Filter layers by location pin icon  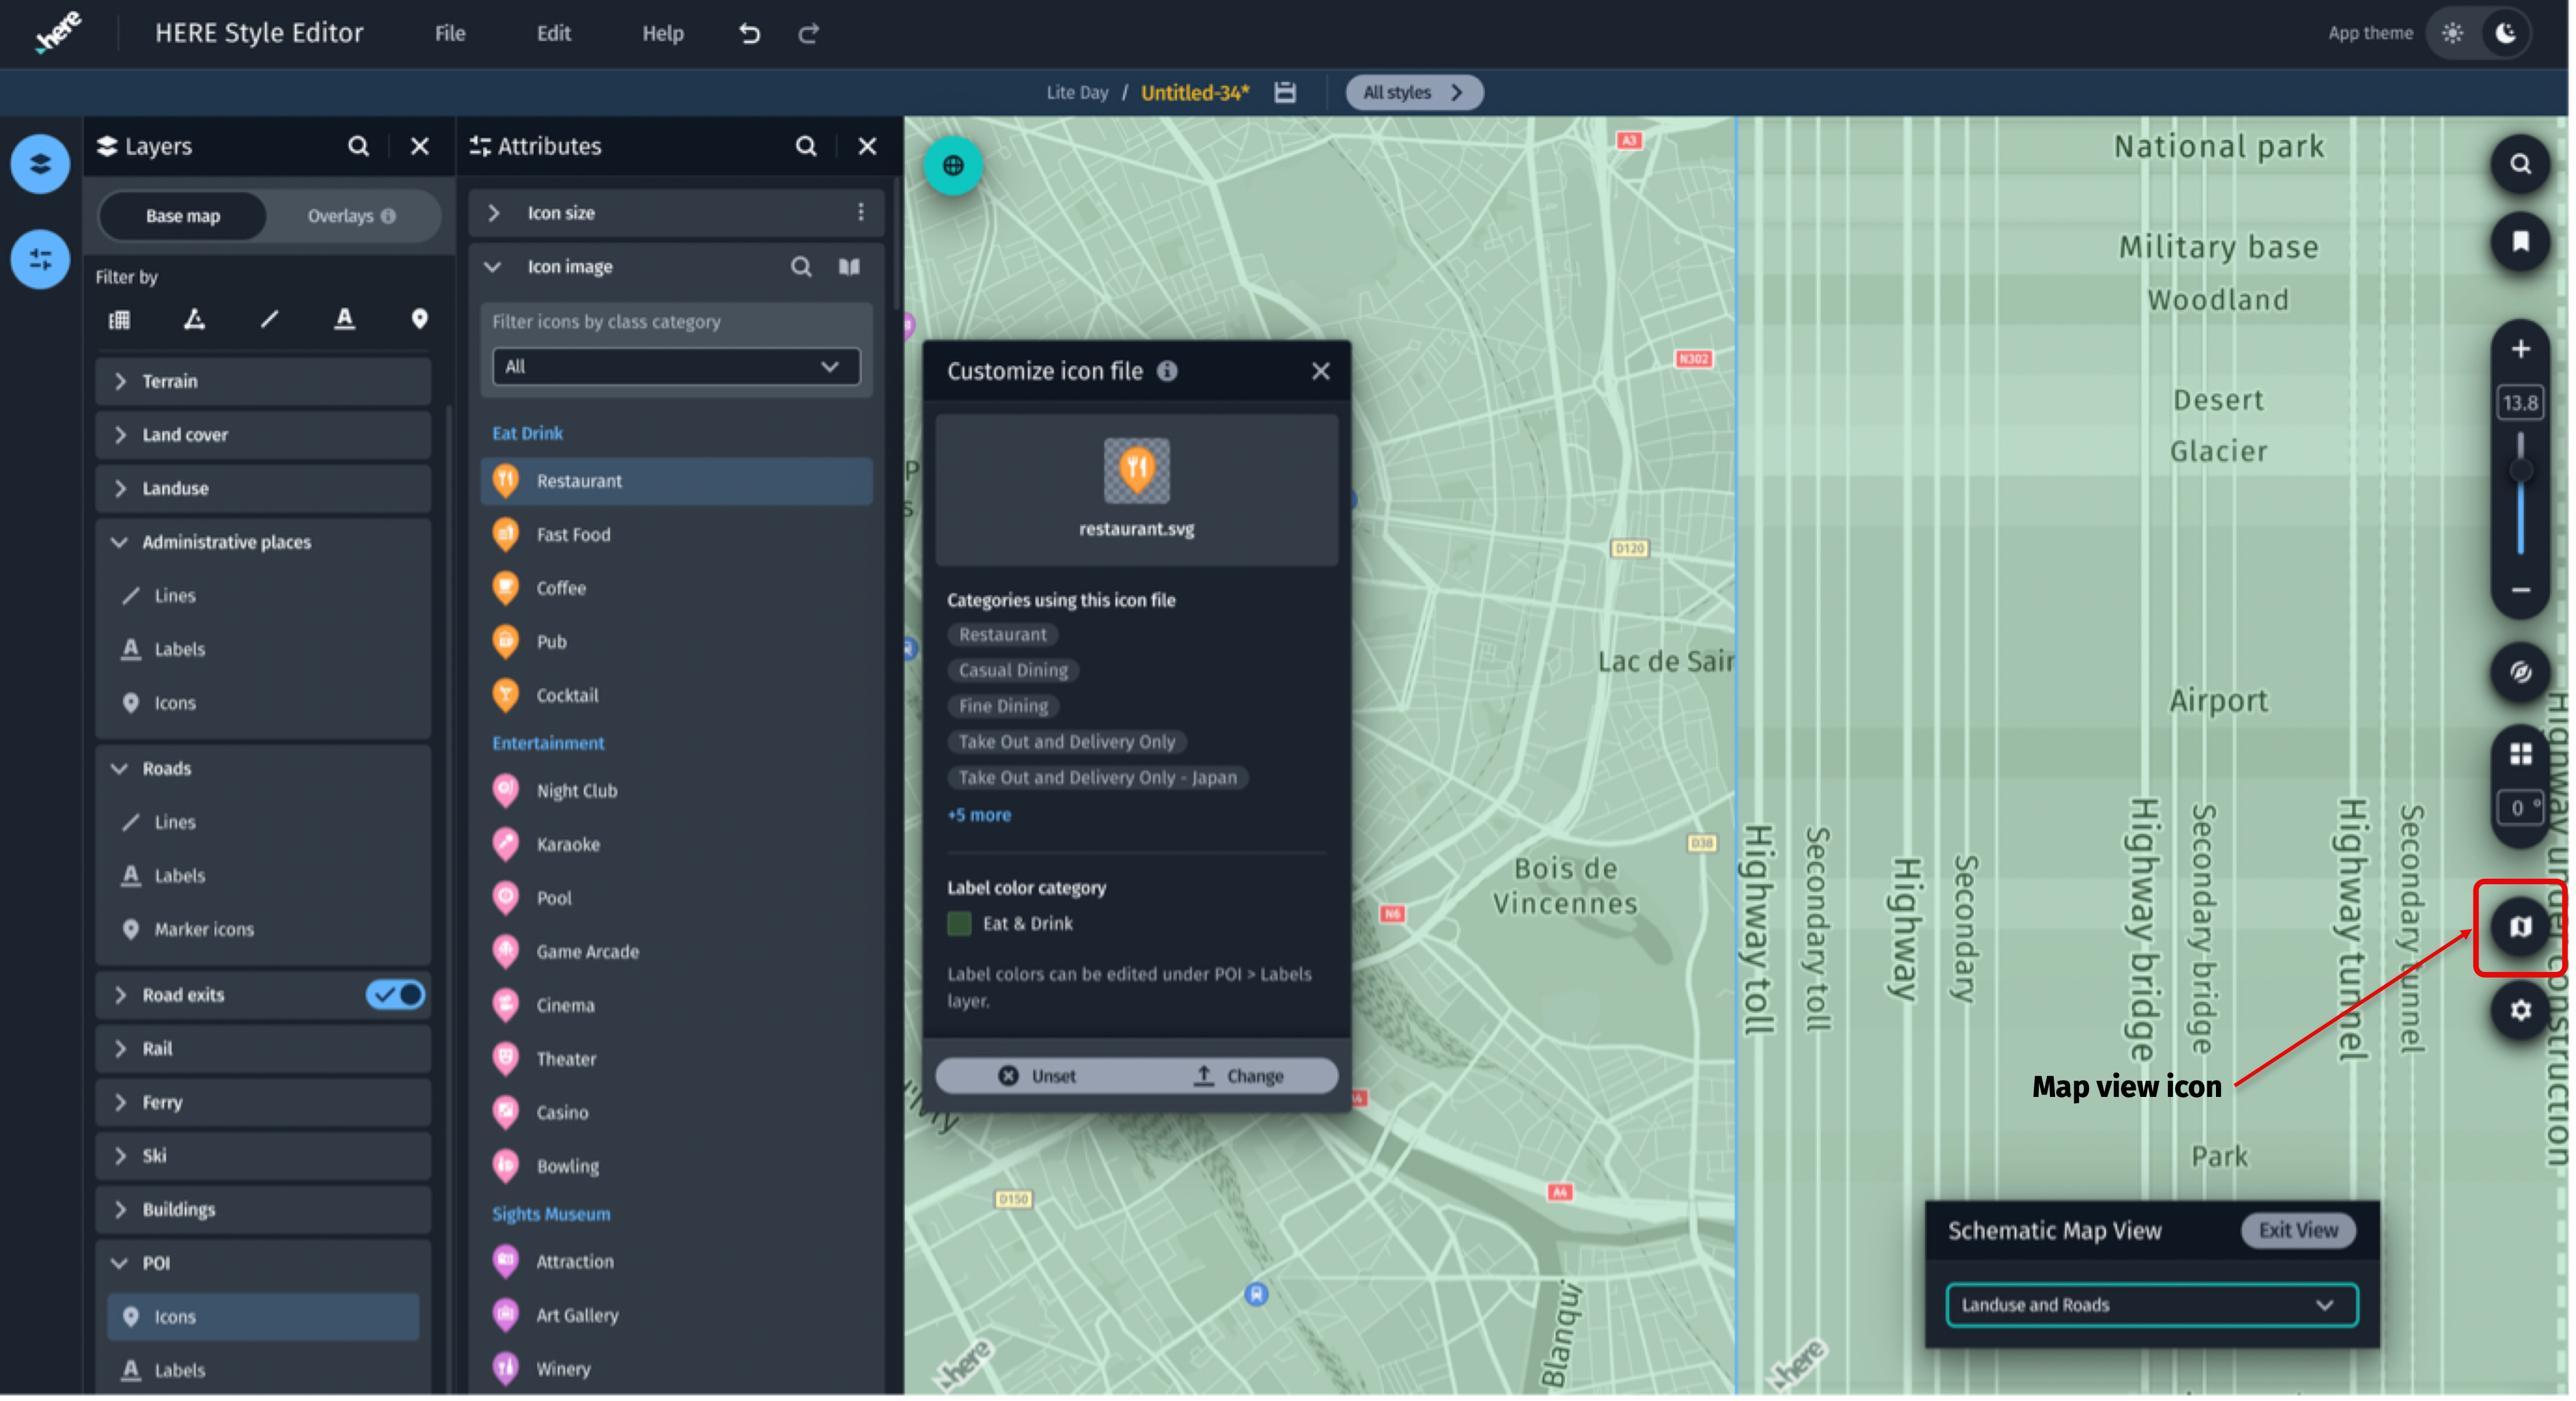click(x=419, y=319)
